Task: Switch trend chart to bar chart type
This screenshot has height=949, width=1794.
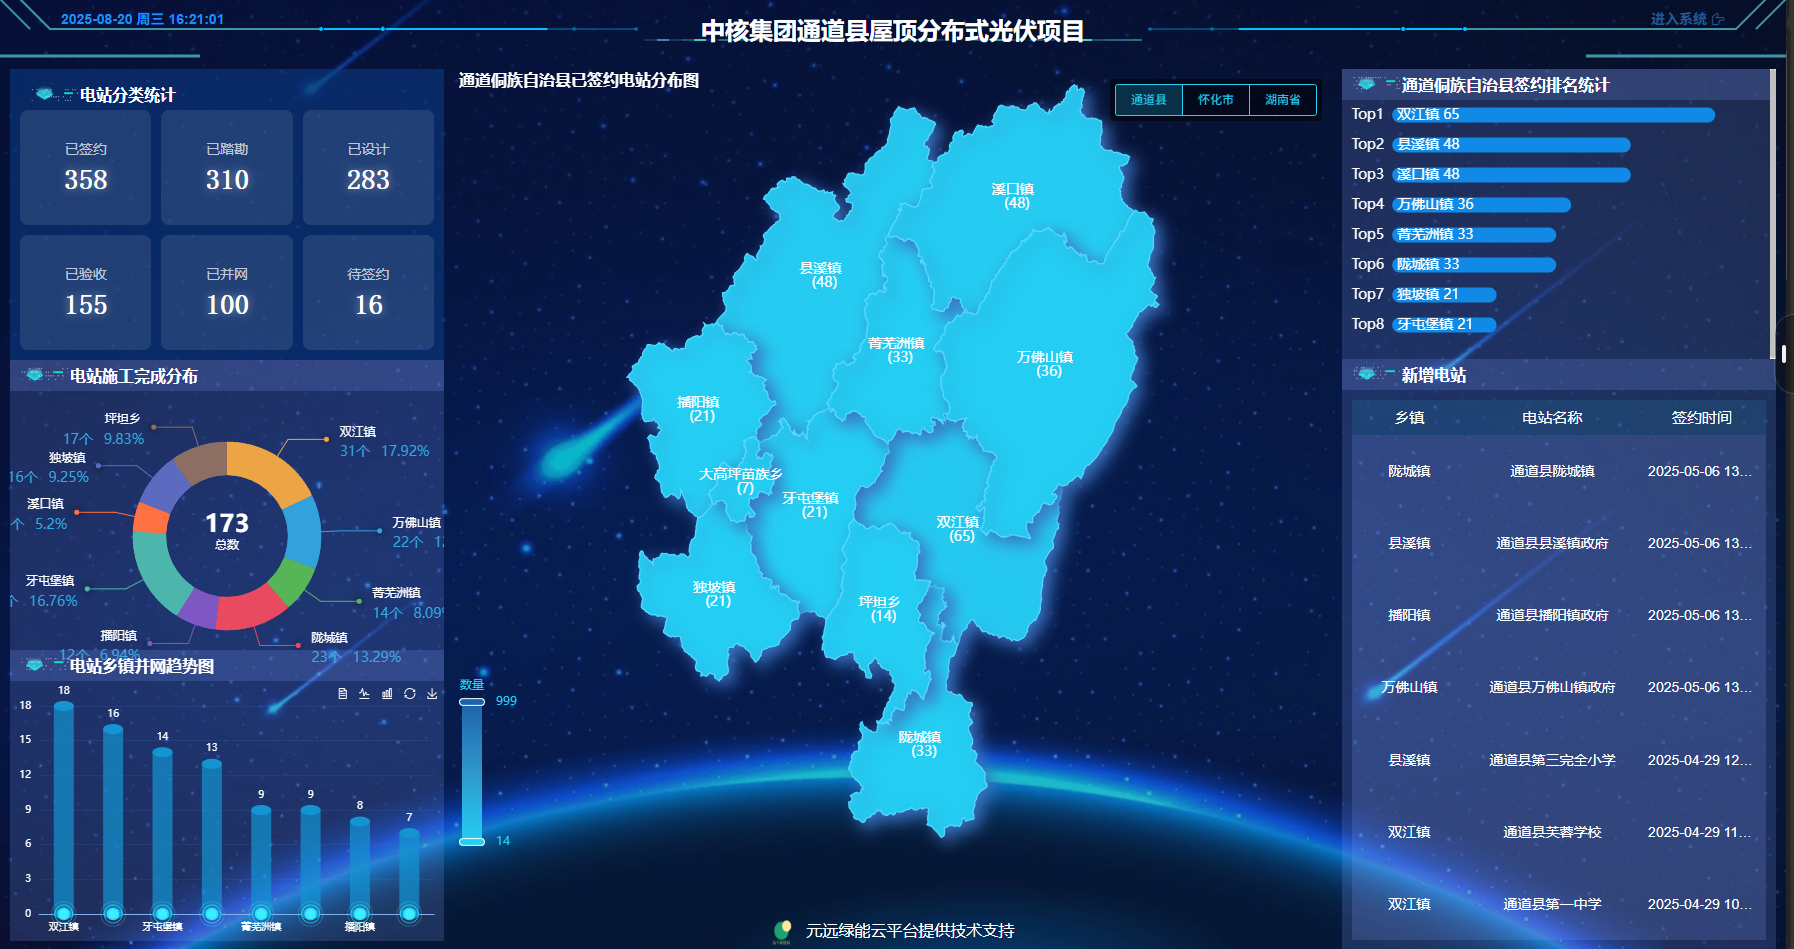Action: 387,693
